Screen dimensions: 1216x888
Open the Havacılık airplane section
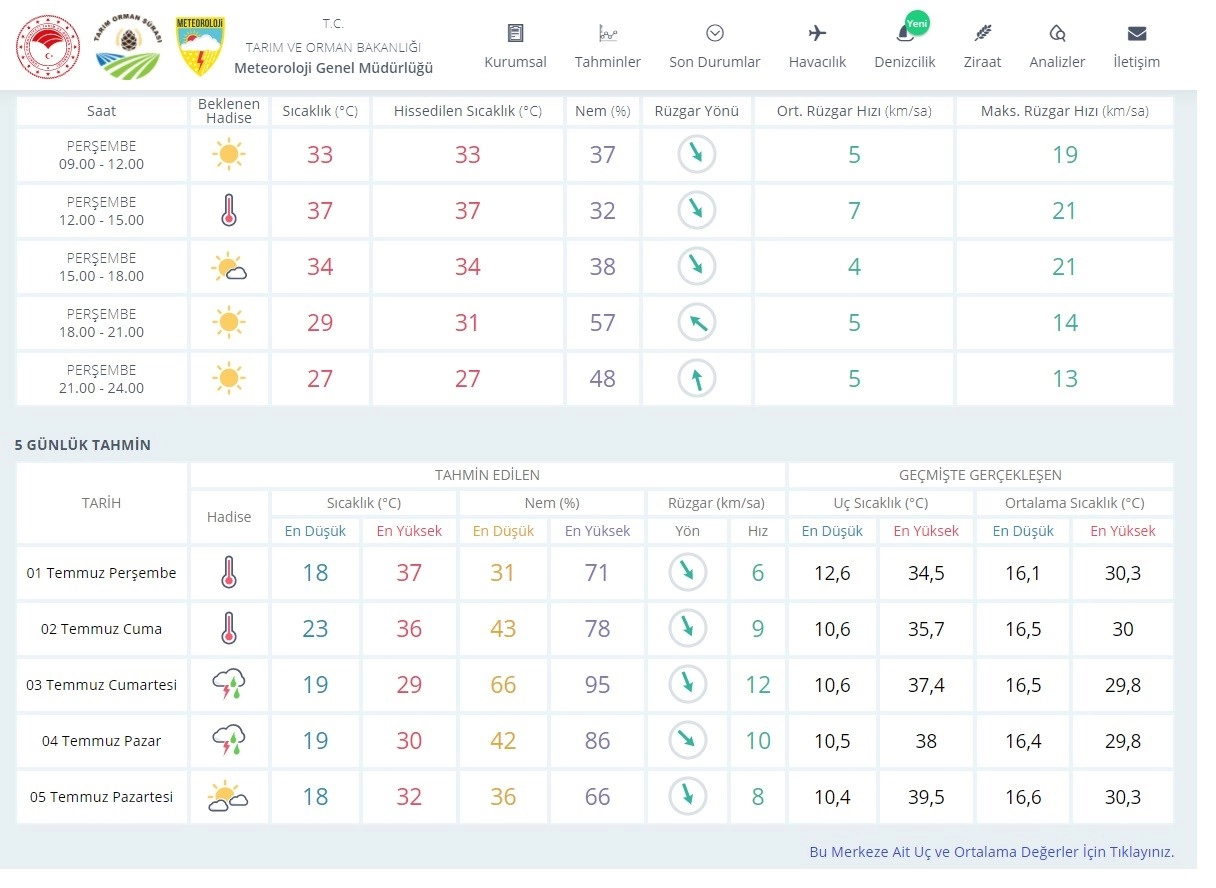817,47
